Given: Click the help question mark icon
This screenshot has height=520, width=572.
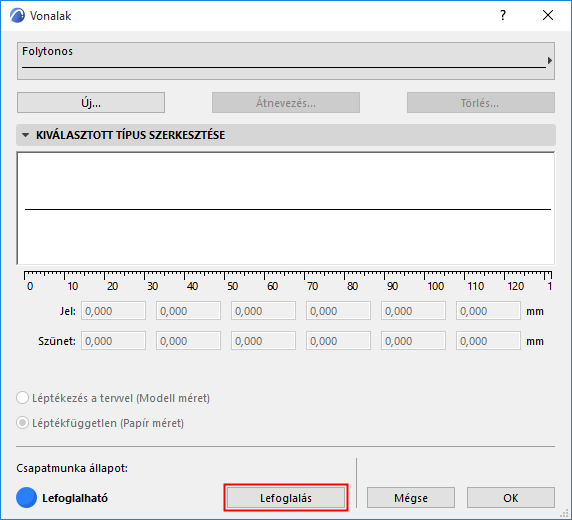Looking at the screenshot, I should click(x=503, y=15).
